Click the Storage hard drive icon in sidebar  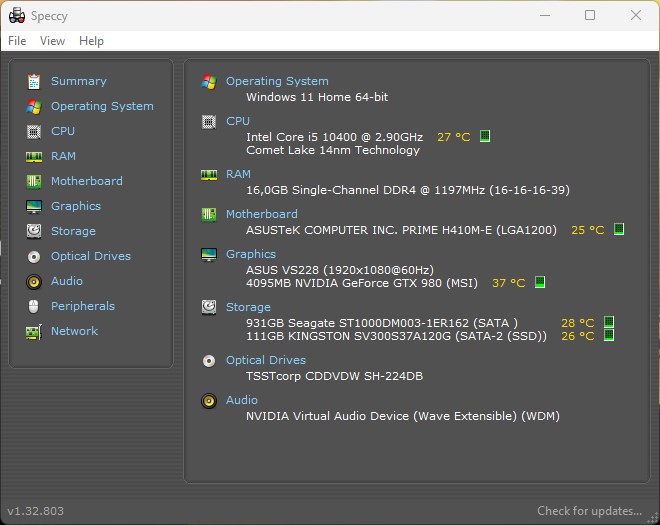coord(34,231)
